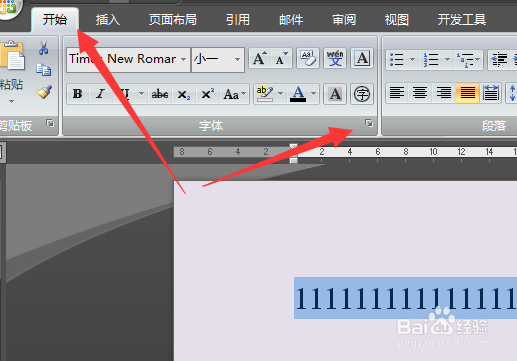Switch to 视图 tab
The width and height of the screenshot is (517, 361).
pyautogui.click(x=397, y=20)
